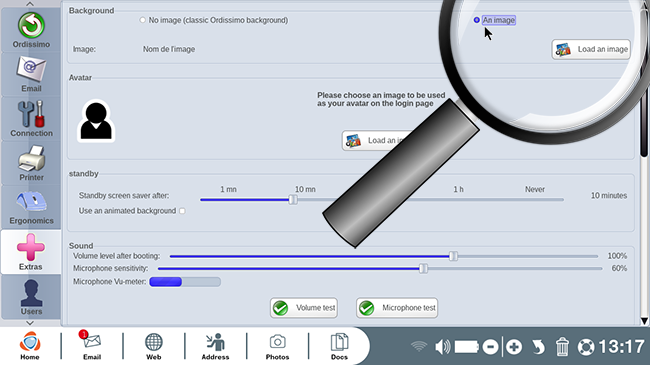Select the No image background option

click(x=143, y=20)
